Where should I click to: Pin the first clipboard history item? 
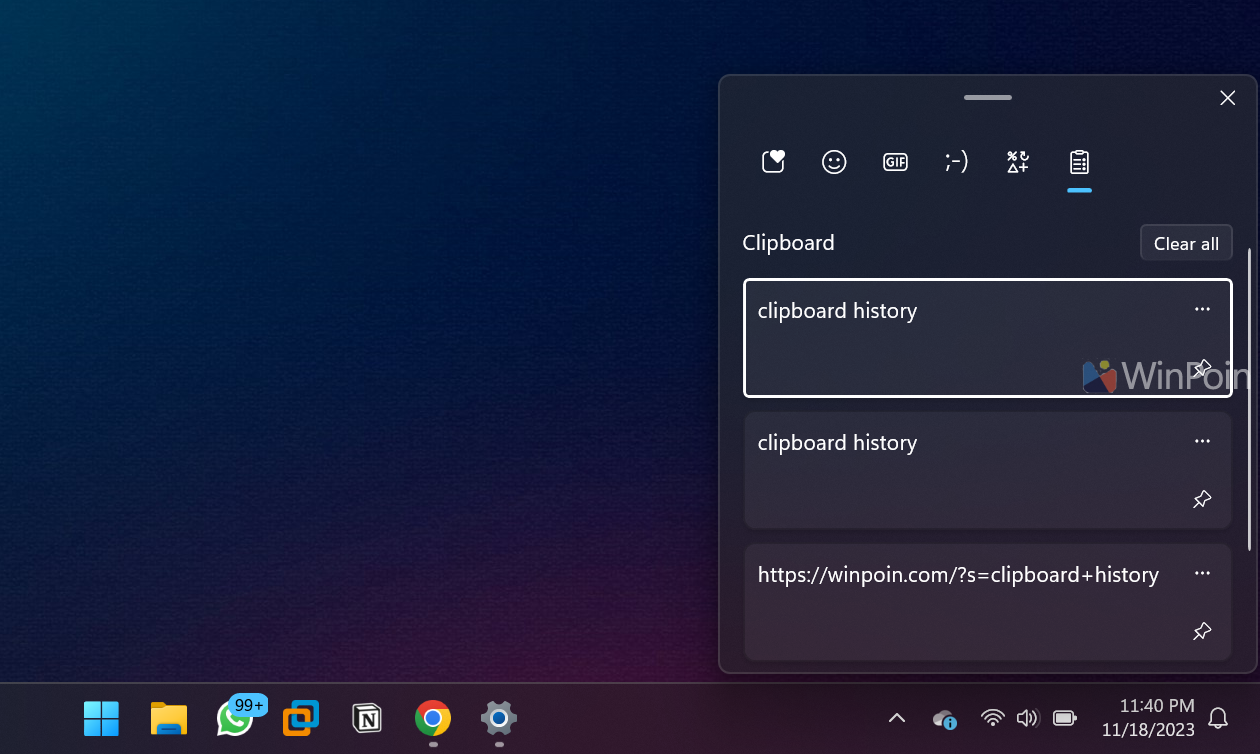point(1202,367)
